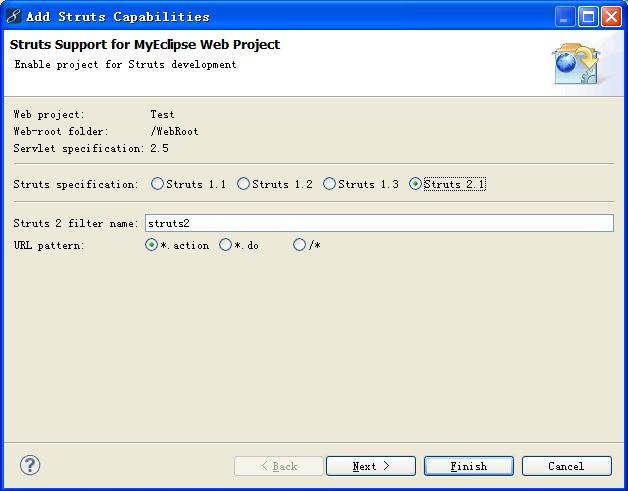This screenshot has width=628, height=491.
Task: Click the Next button
Action: 371,466
